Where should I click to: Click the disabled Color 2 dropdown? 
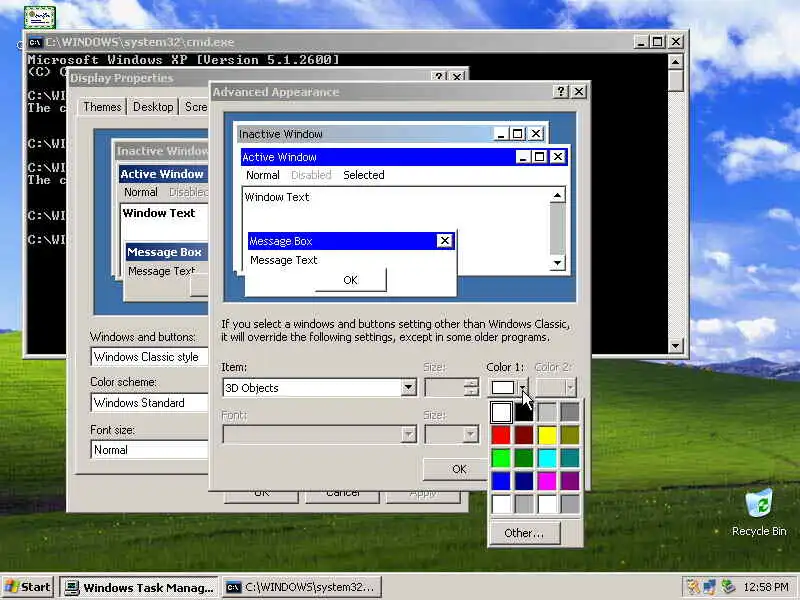(x=556, y=388)
